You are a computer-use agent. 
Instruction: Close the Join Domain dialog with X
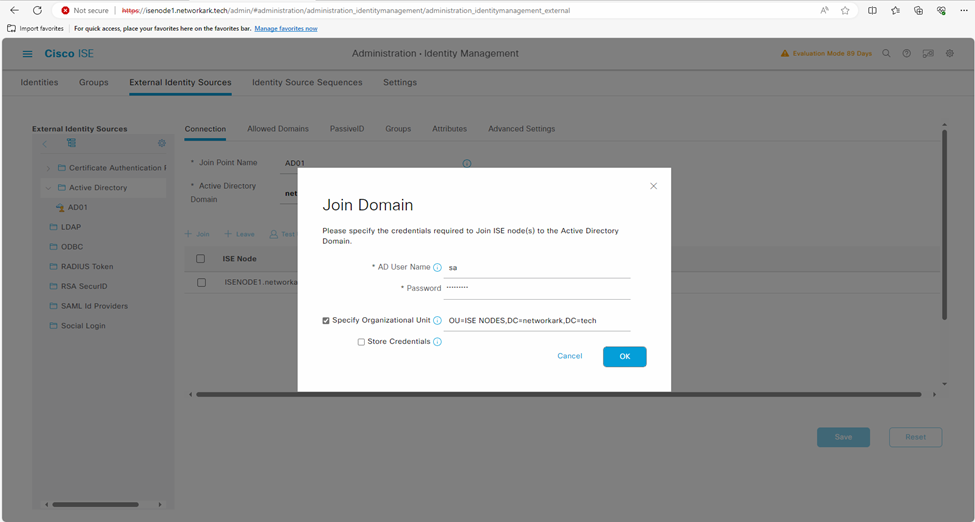[653, 186]
